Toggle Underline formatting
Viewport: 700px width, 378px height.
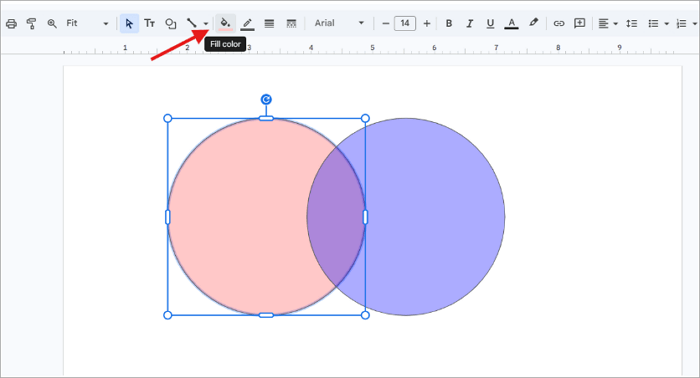tap(490, 23)
